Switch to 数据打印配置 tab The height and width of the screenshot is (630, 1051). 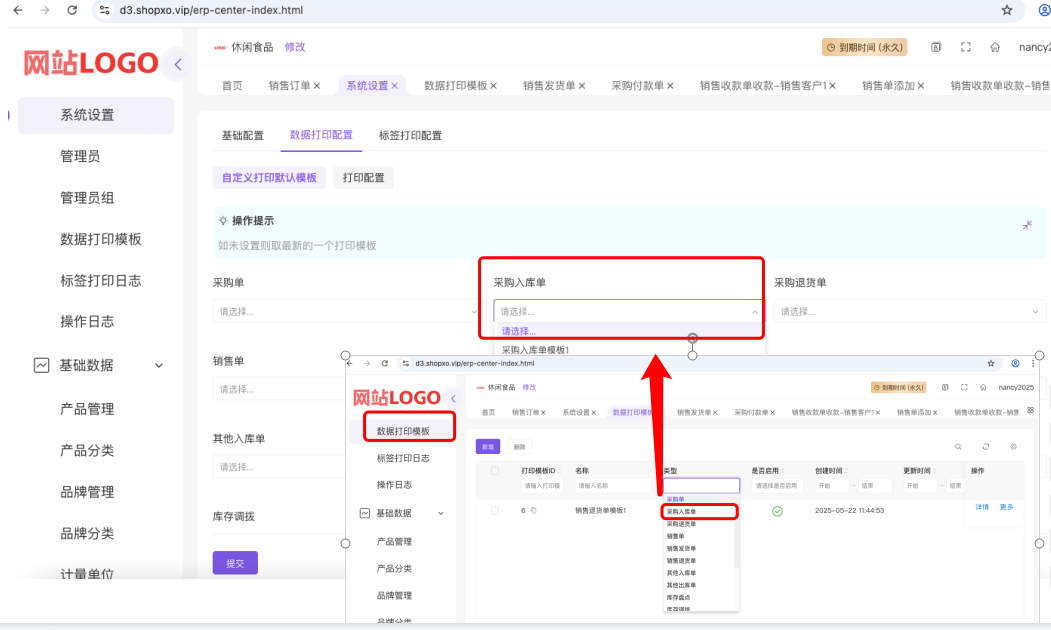[321, 135]
